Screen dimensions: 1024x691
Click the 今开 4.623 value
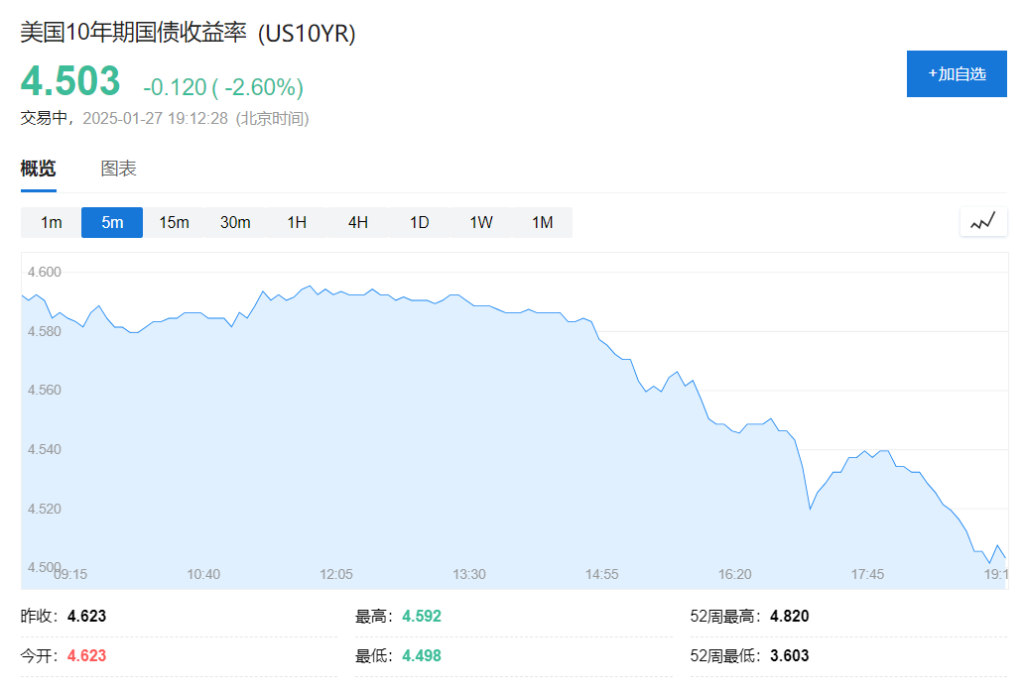click(x=86, y=655)
